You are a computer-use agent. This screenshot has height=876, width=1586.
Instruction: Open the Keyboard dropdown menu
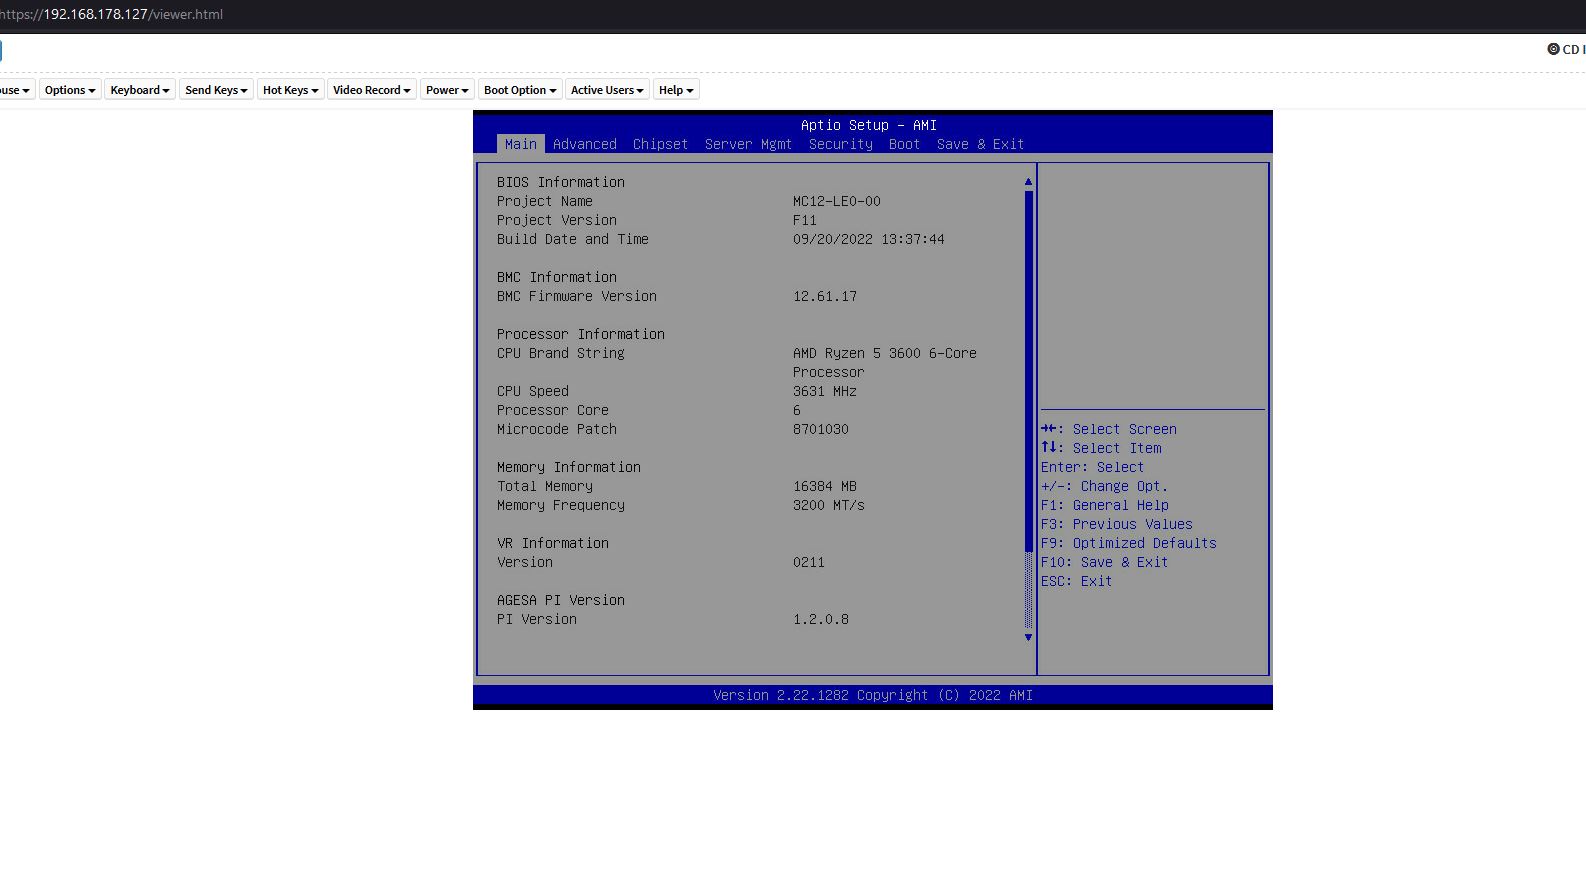140,90
